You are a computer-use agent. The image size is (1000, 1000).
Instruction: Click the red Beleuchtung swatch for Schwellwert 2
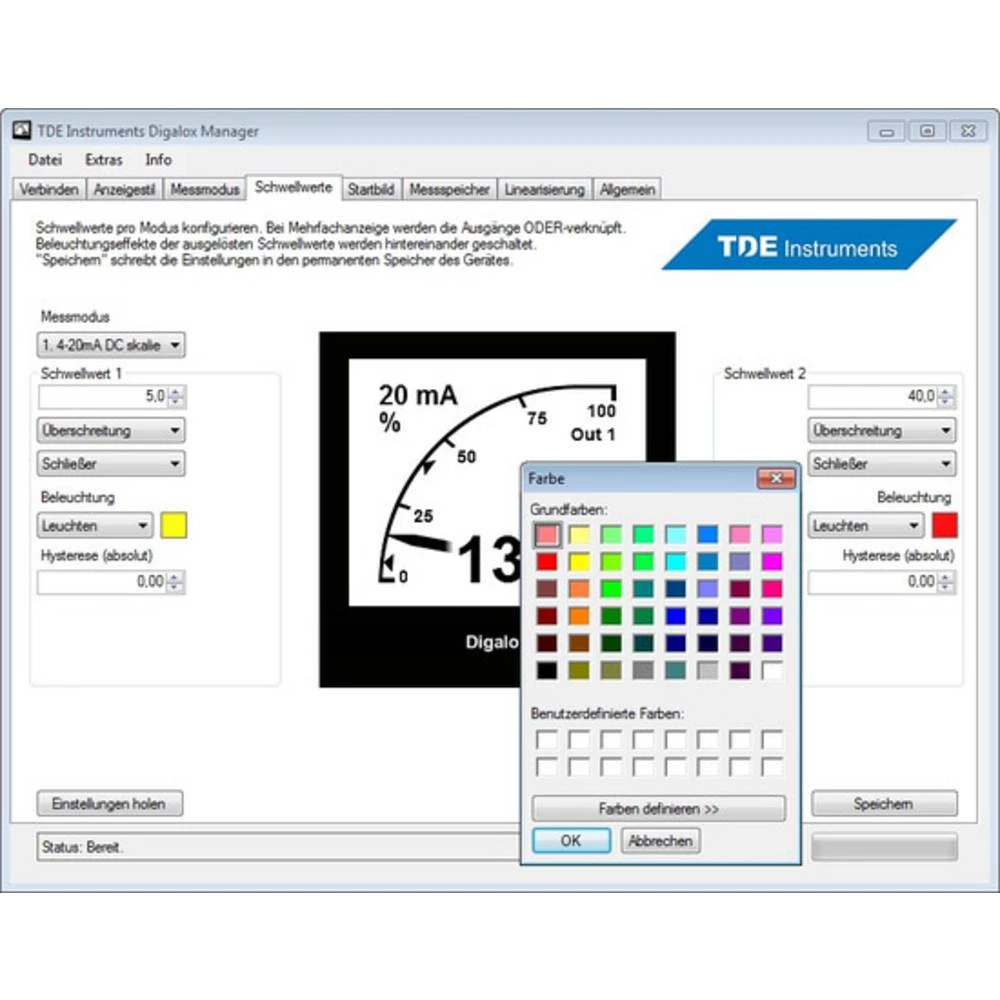pos(944,525)
